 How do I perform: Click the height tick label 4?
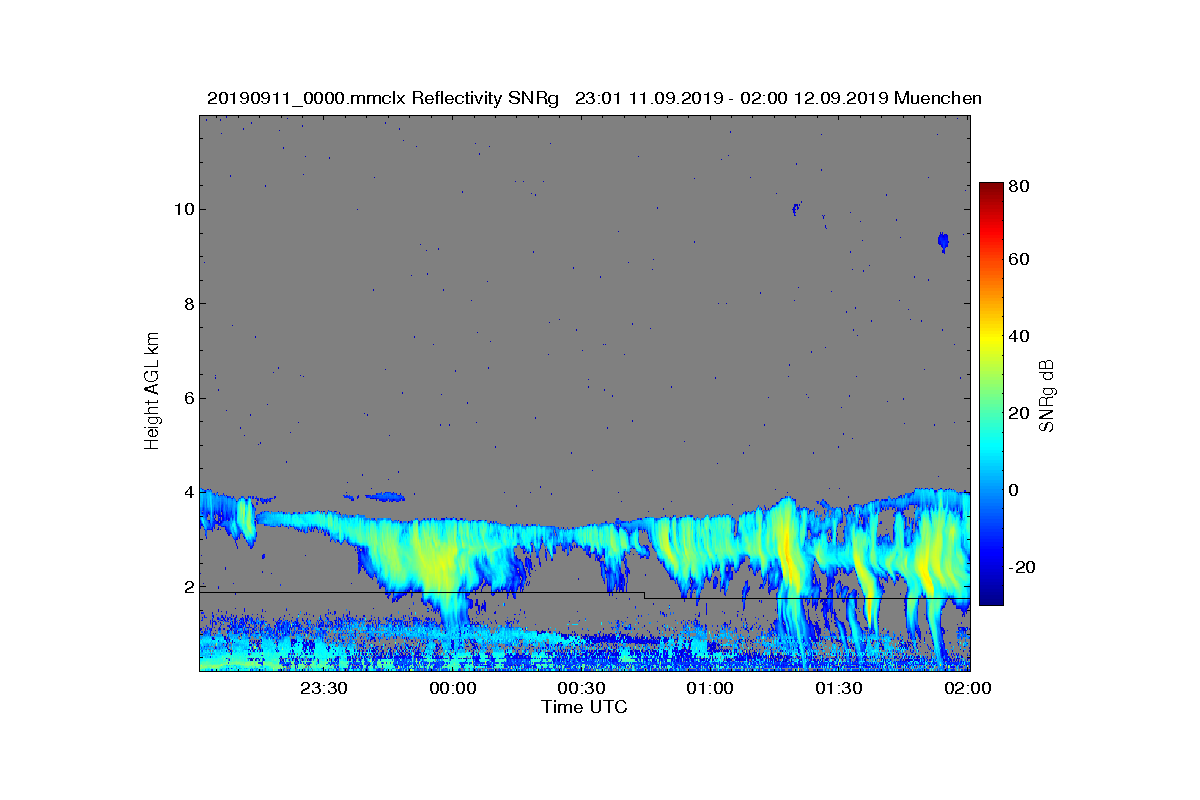188,492
